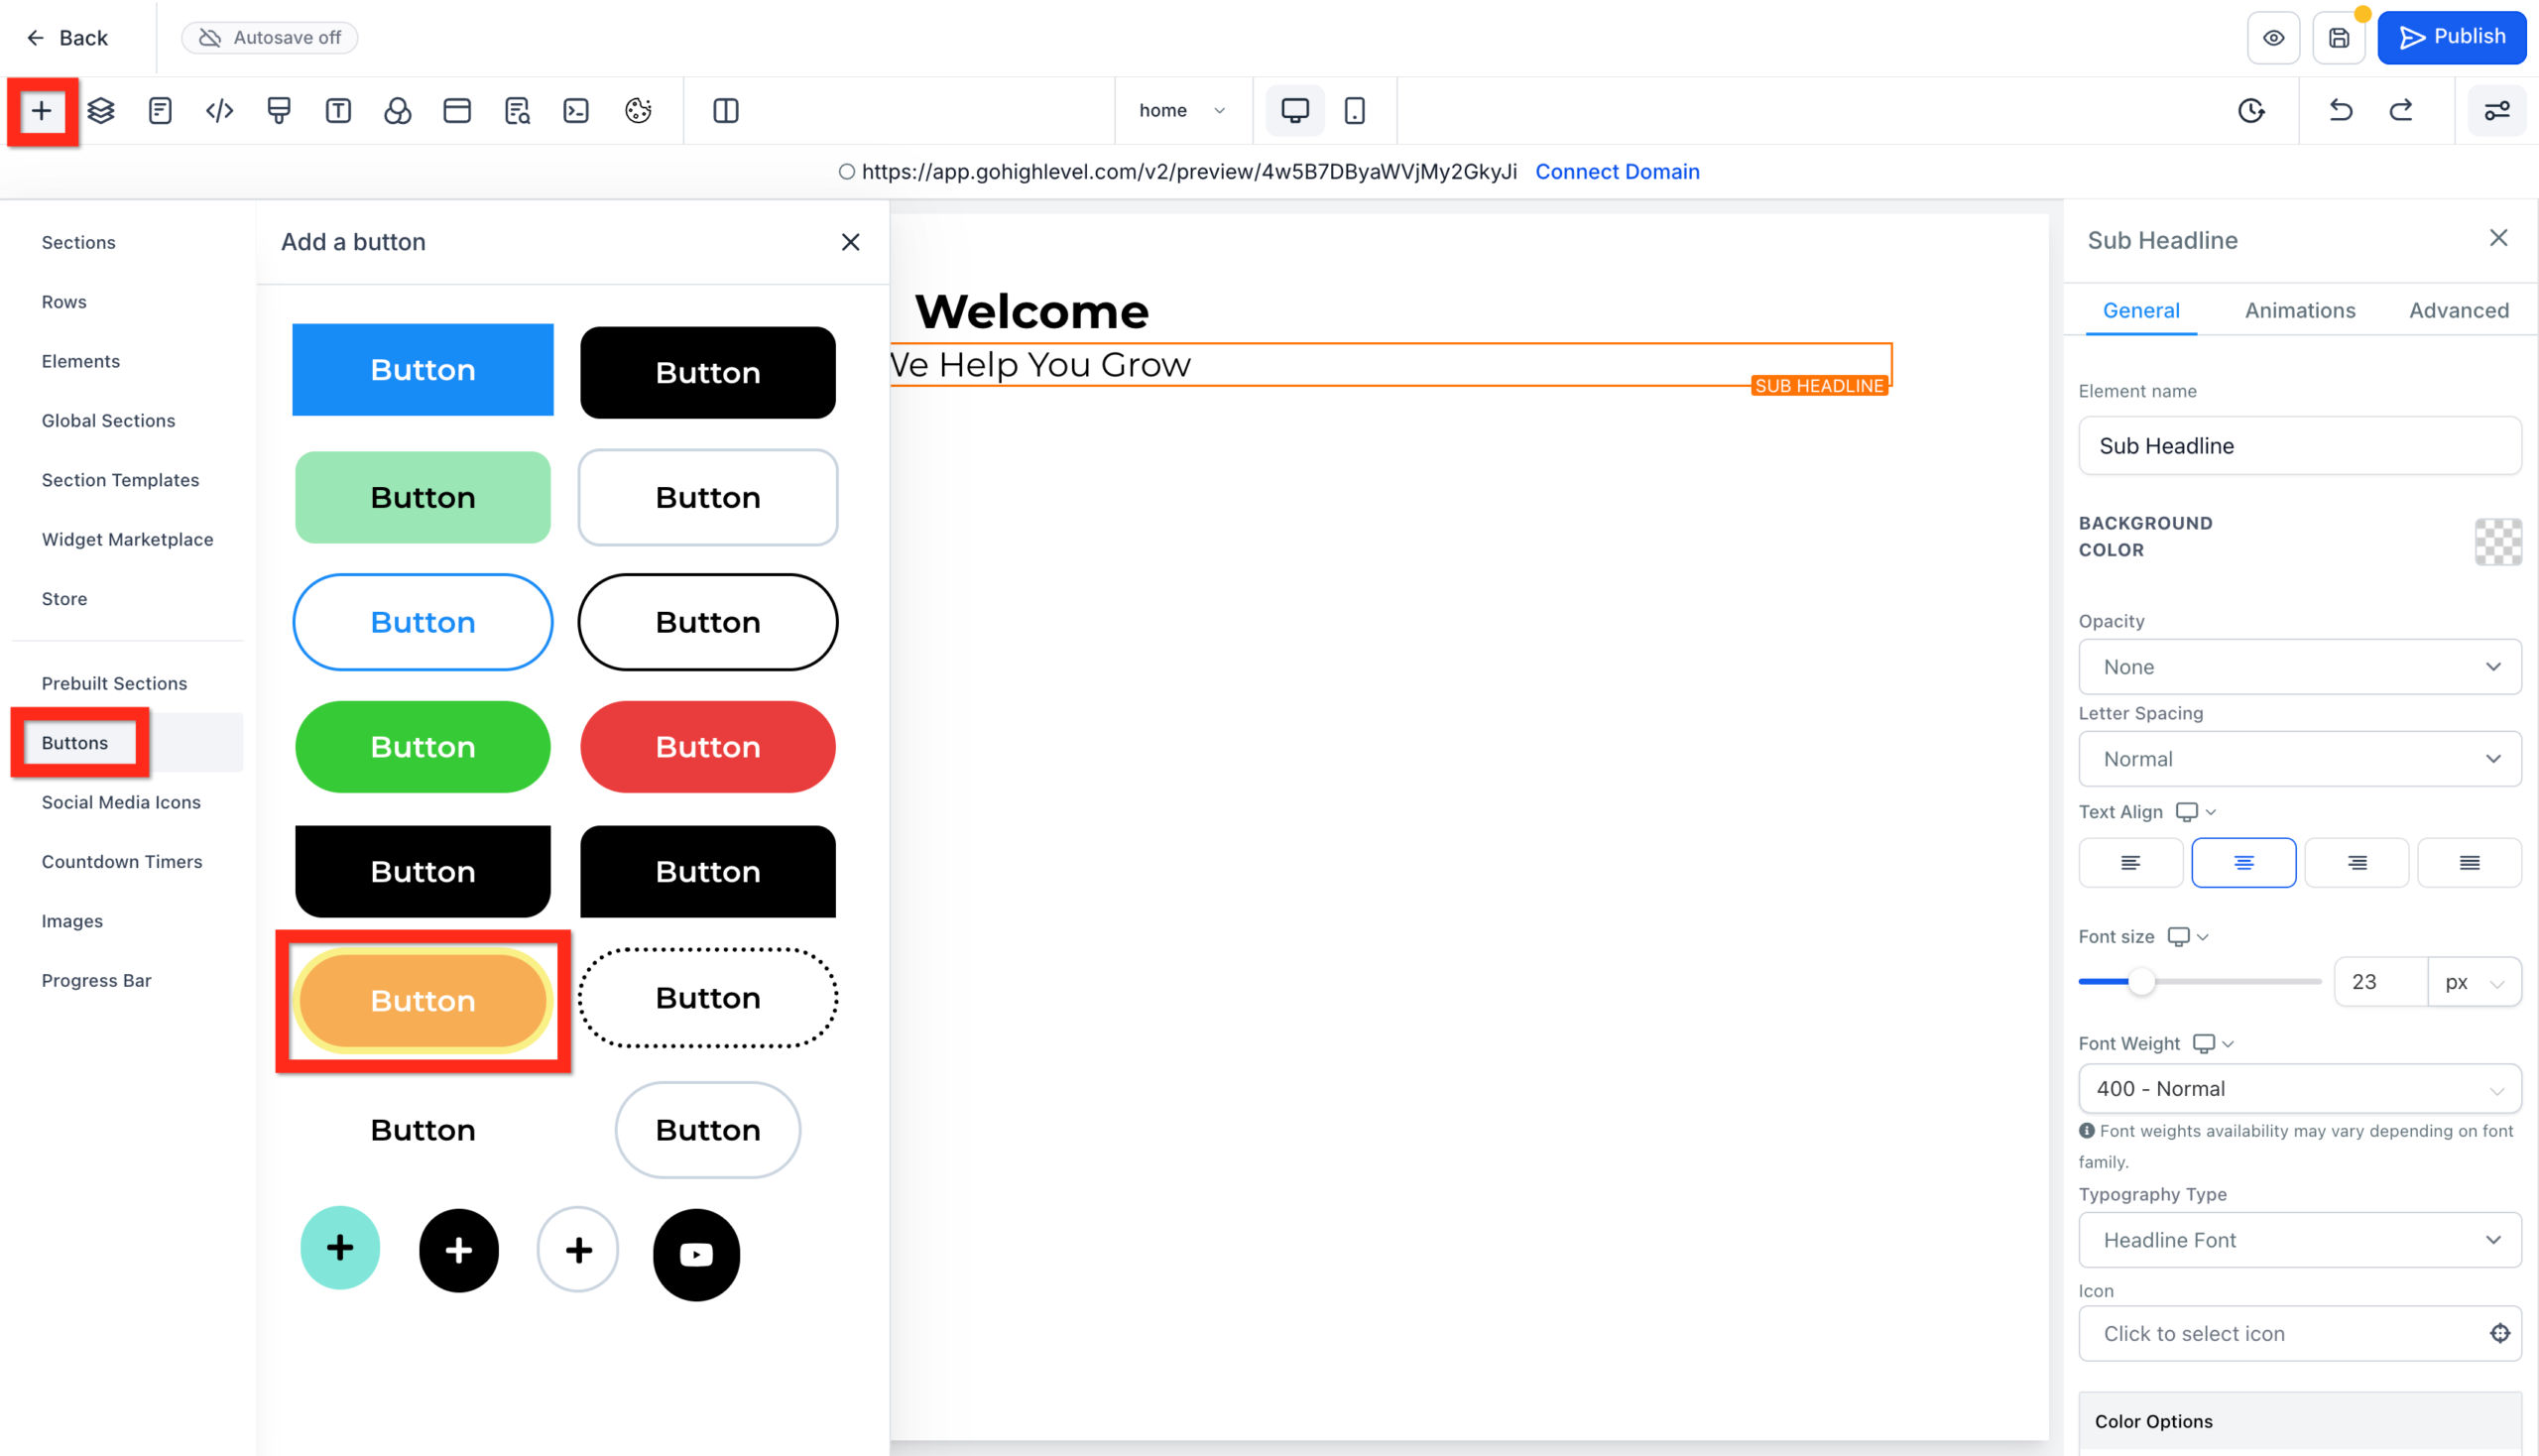The image size is (2539, 1456).
Task: Preview the page with the eye icon
Action: (2273, 37)
